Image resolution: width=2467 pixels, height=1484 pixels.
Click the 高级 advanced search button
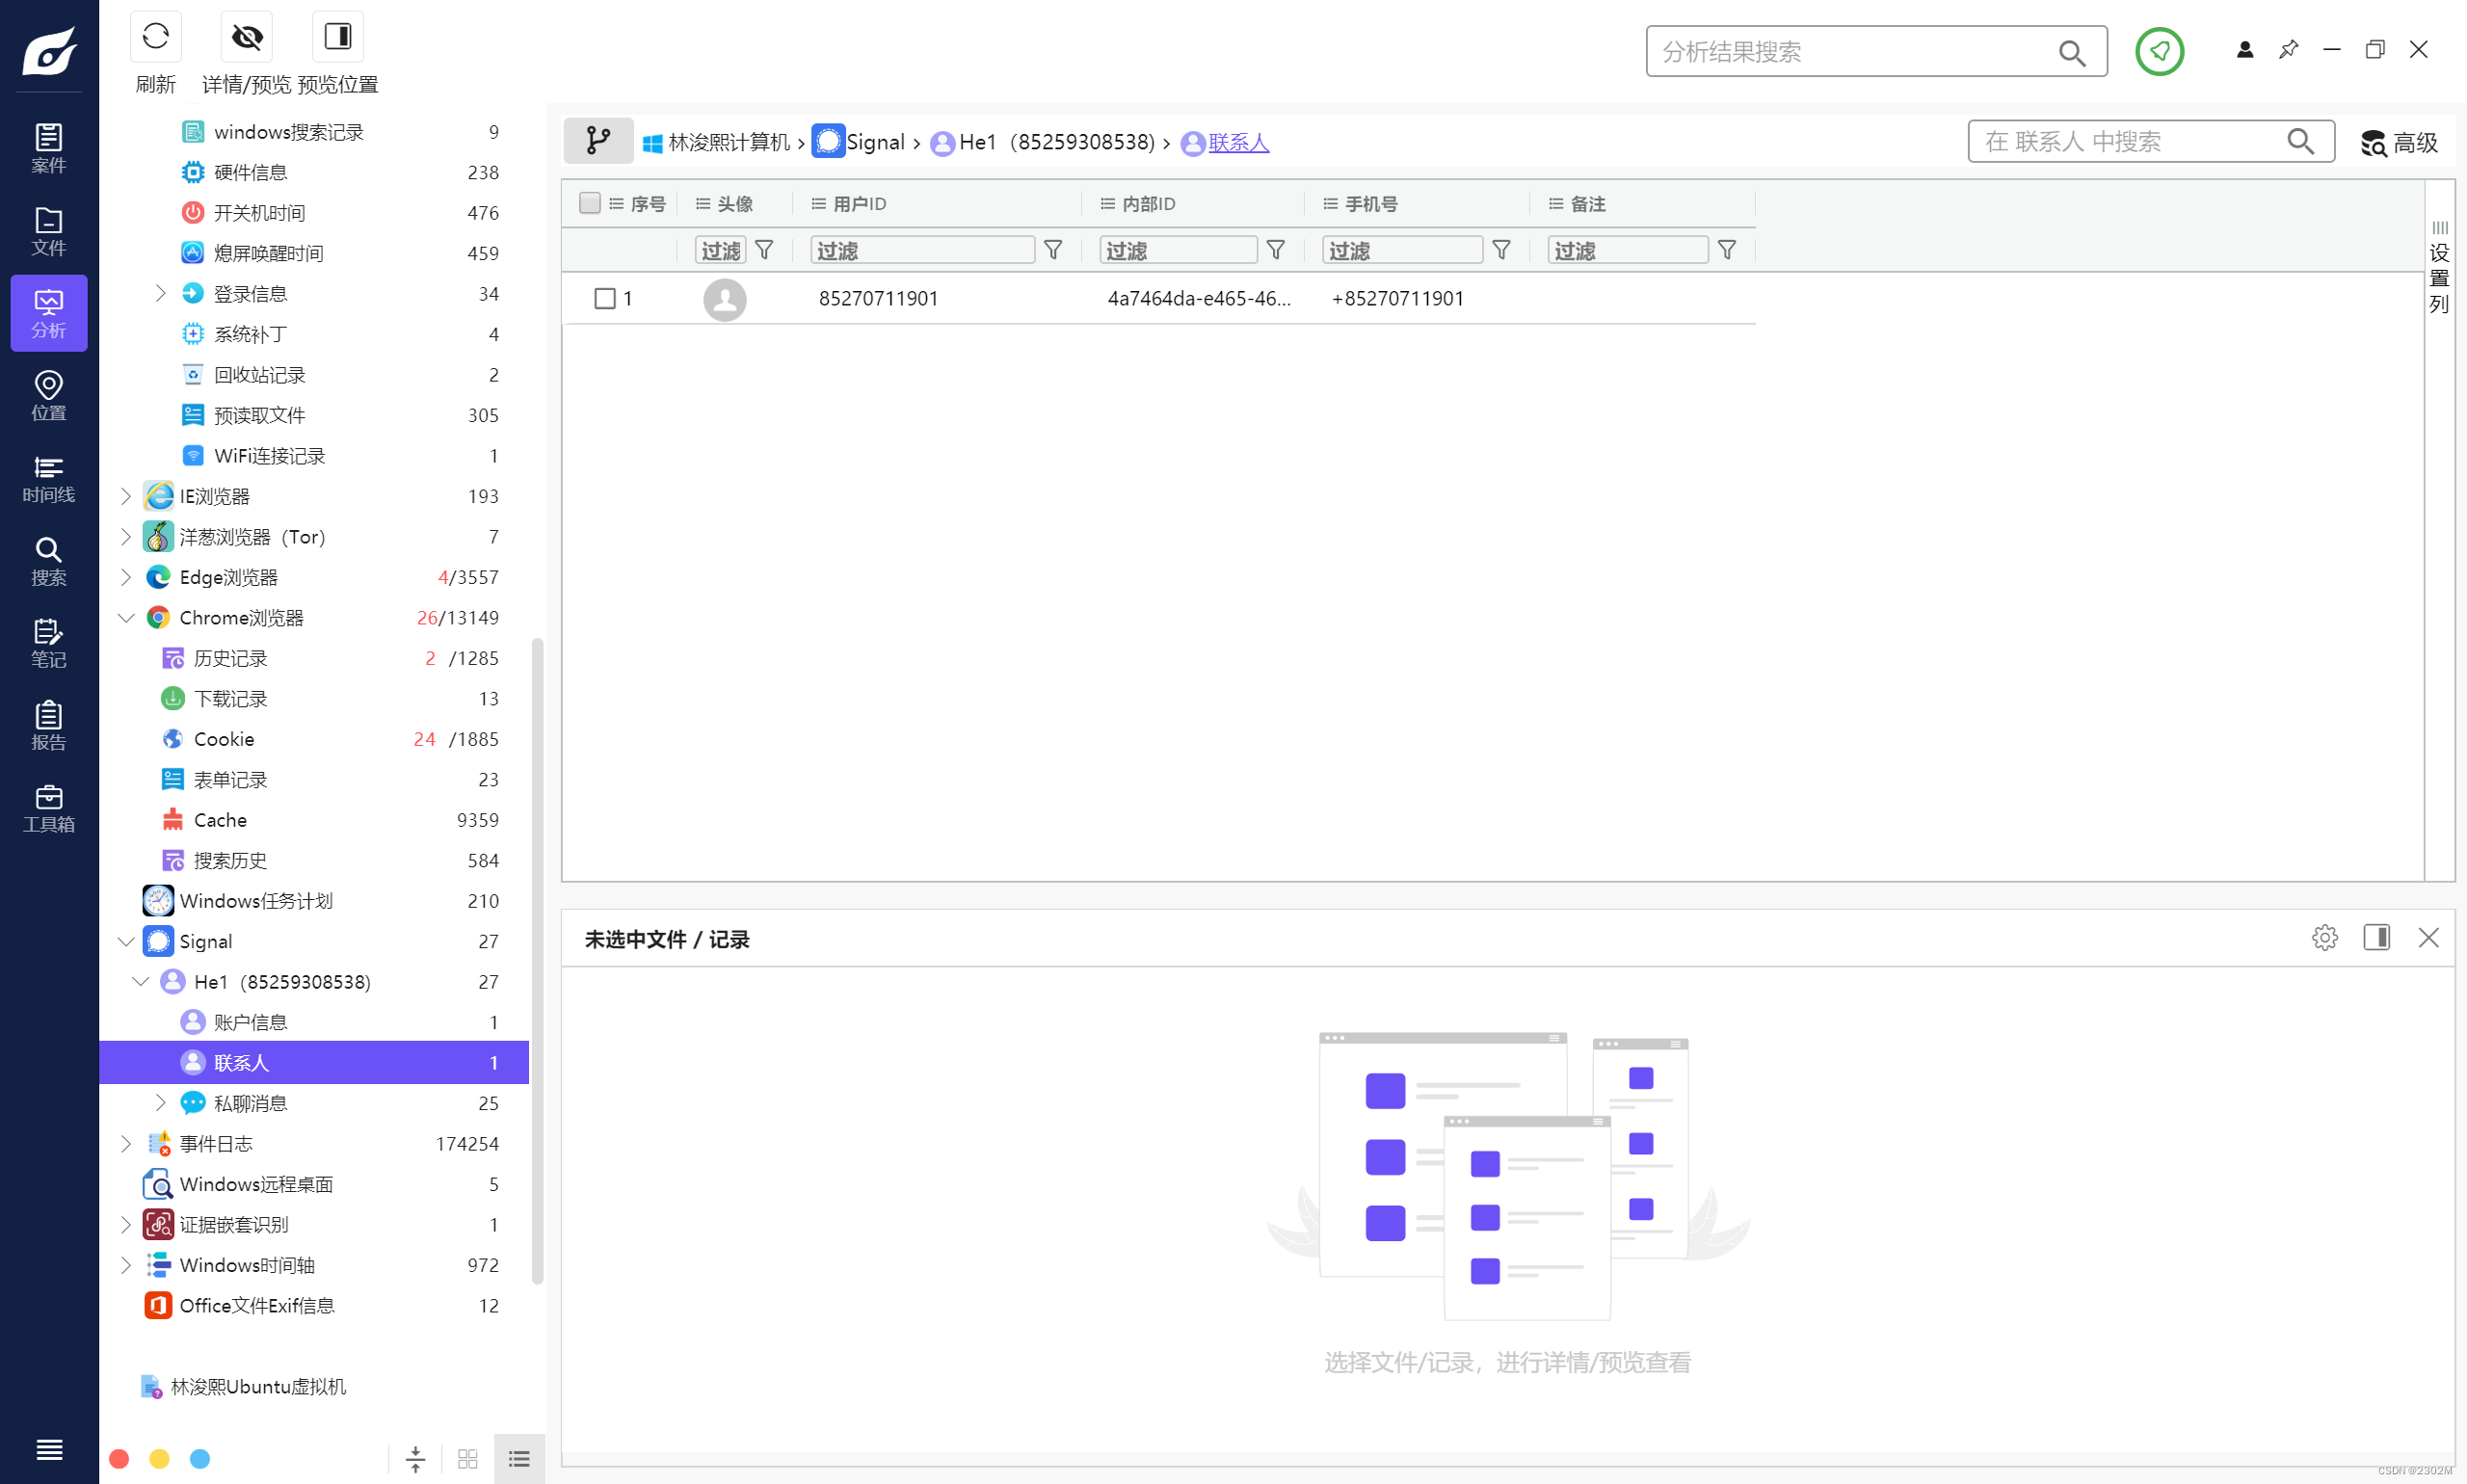2399,142
